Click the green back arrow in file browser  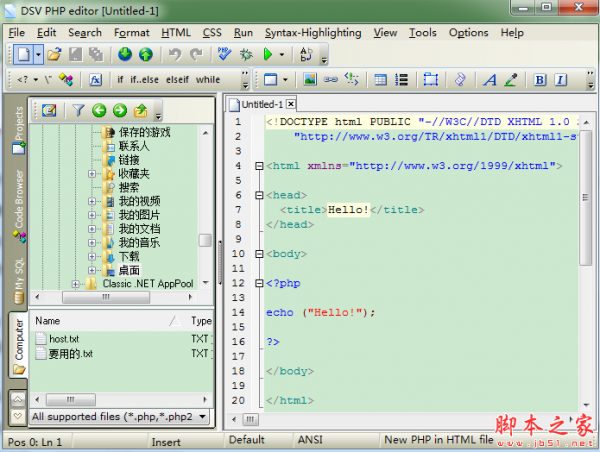point(99,110)
